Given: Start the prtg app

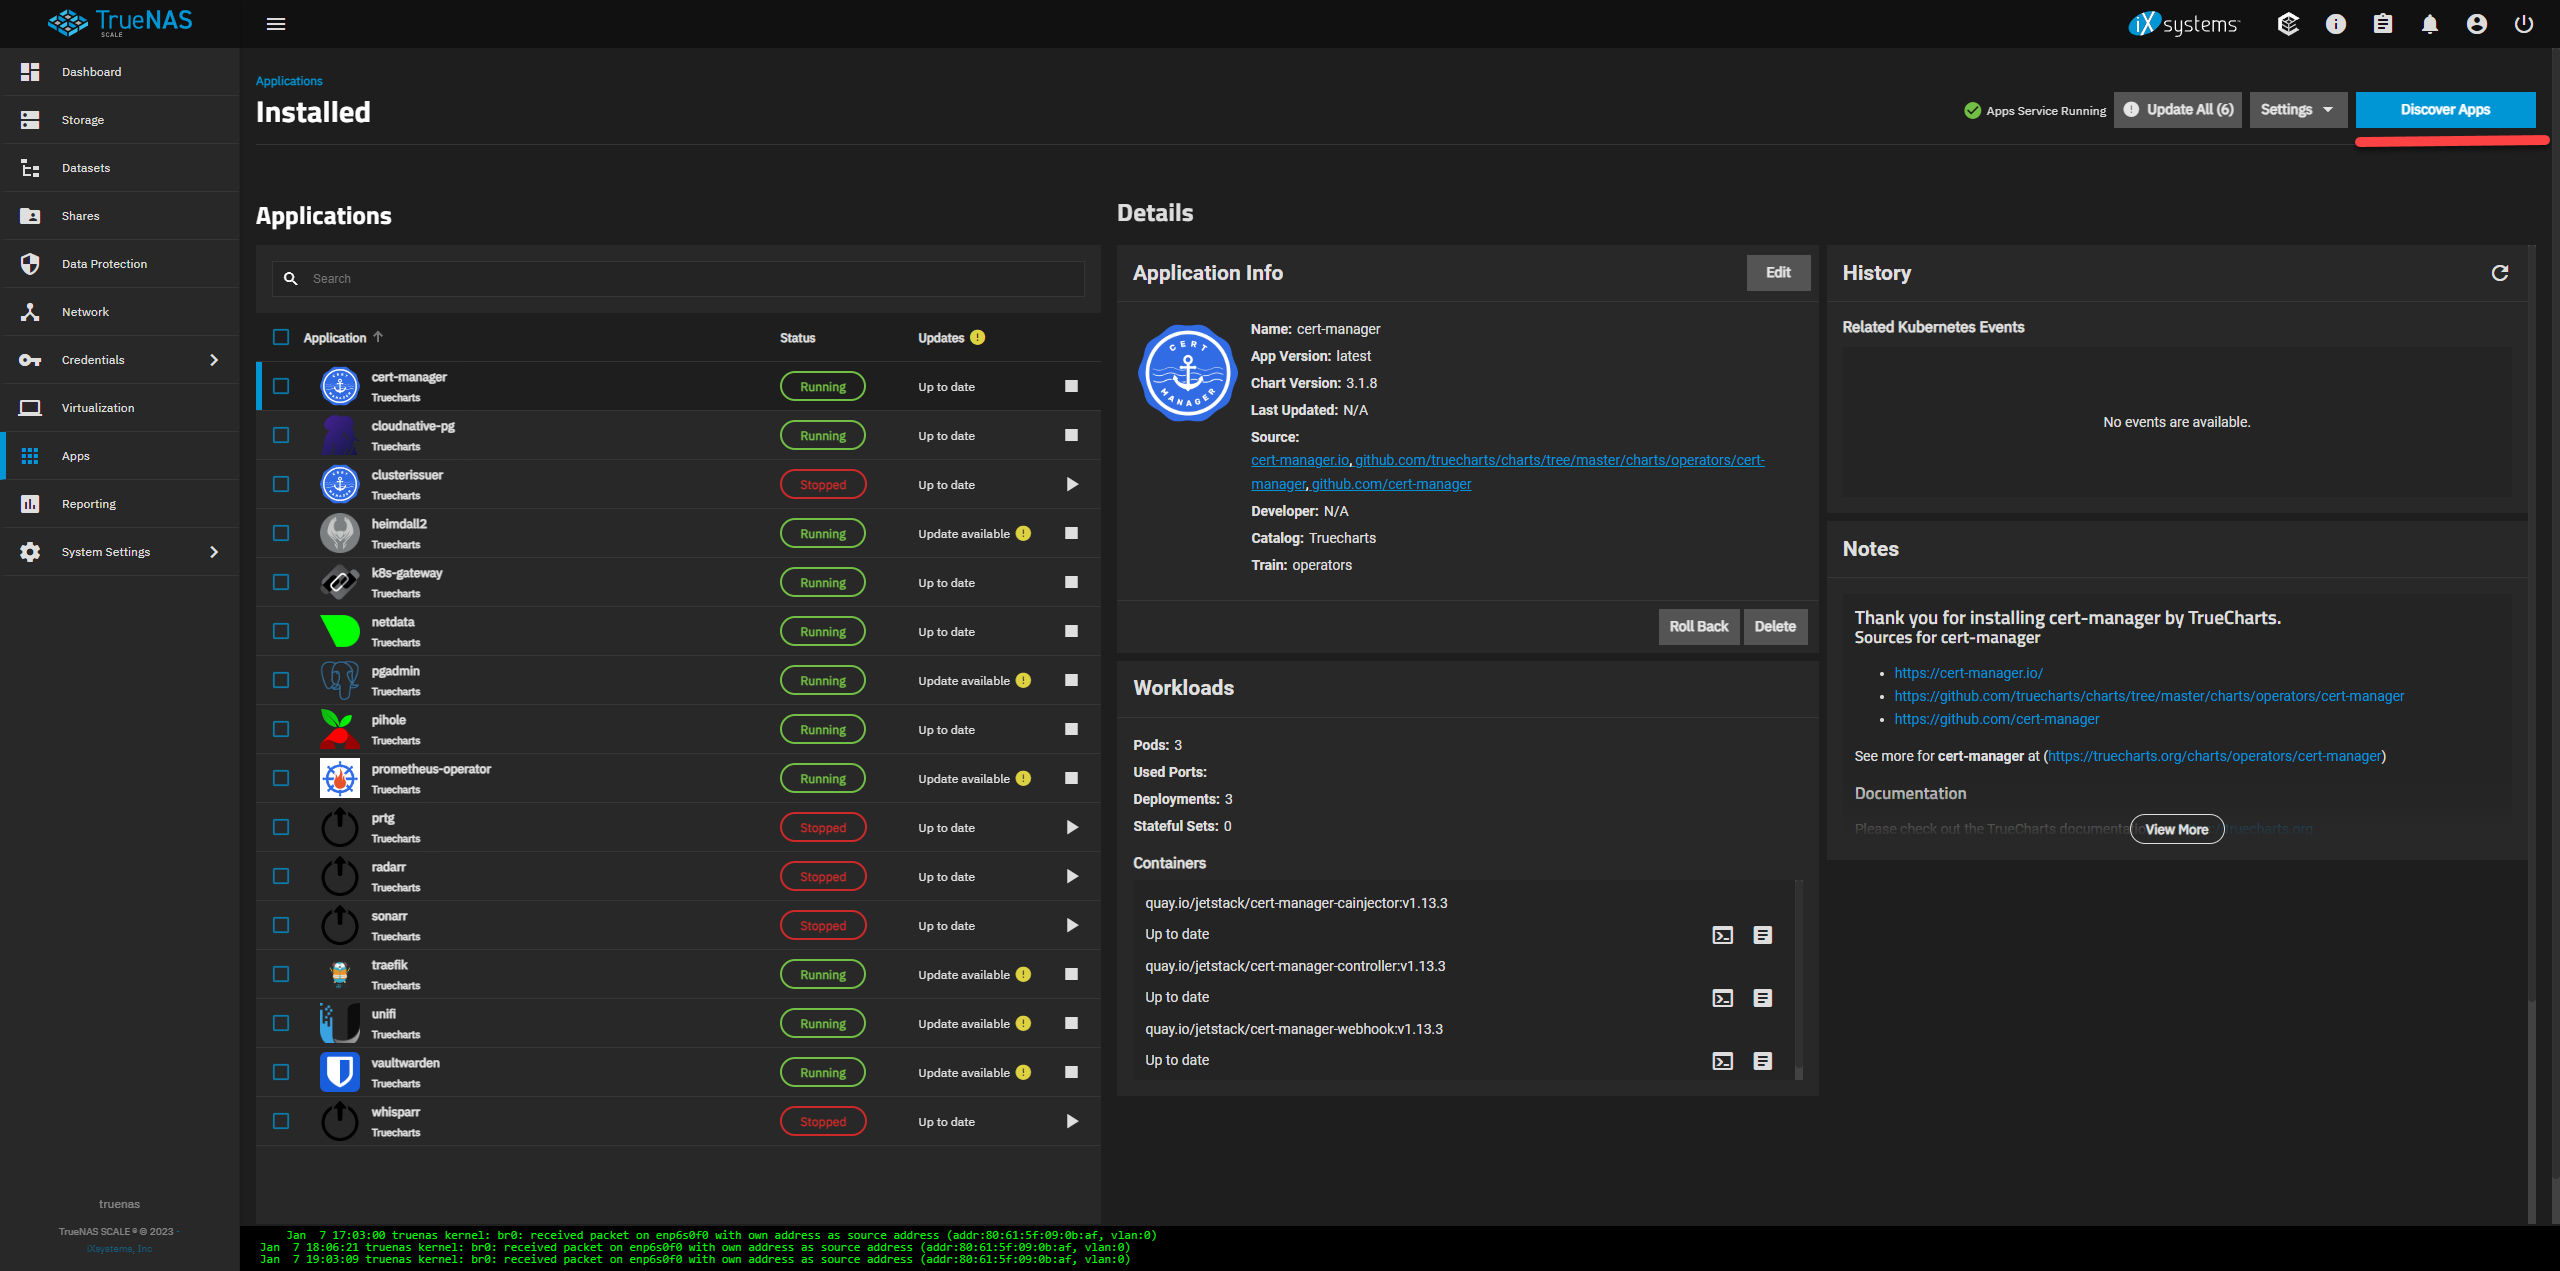Looking at the screenshot, I should [x=1071, y=827].
